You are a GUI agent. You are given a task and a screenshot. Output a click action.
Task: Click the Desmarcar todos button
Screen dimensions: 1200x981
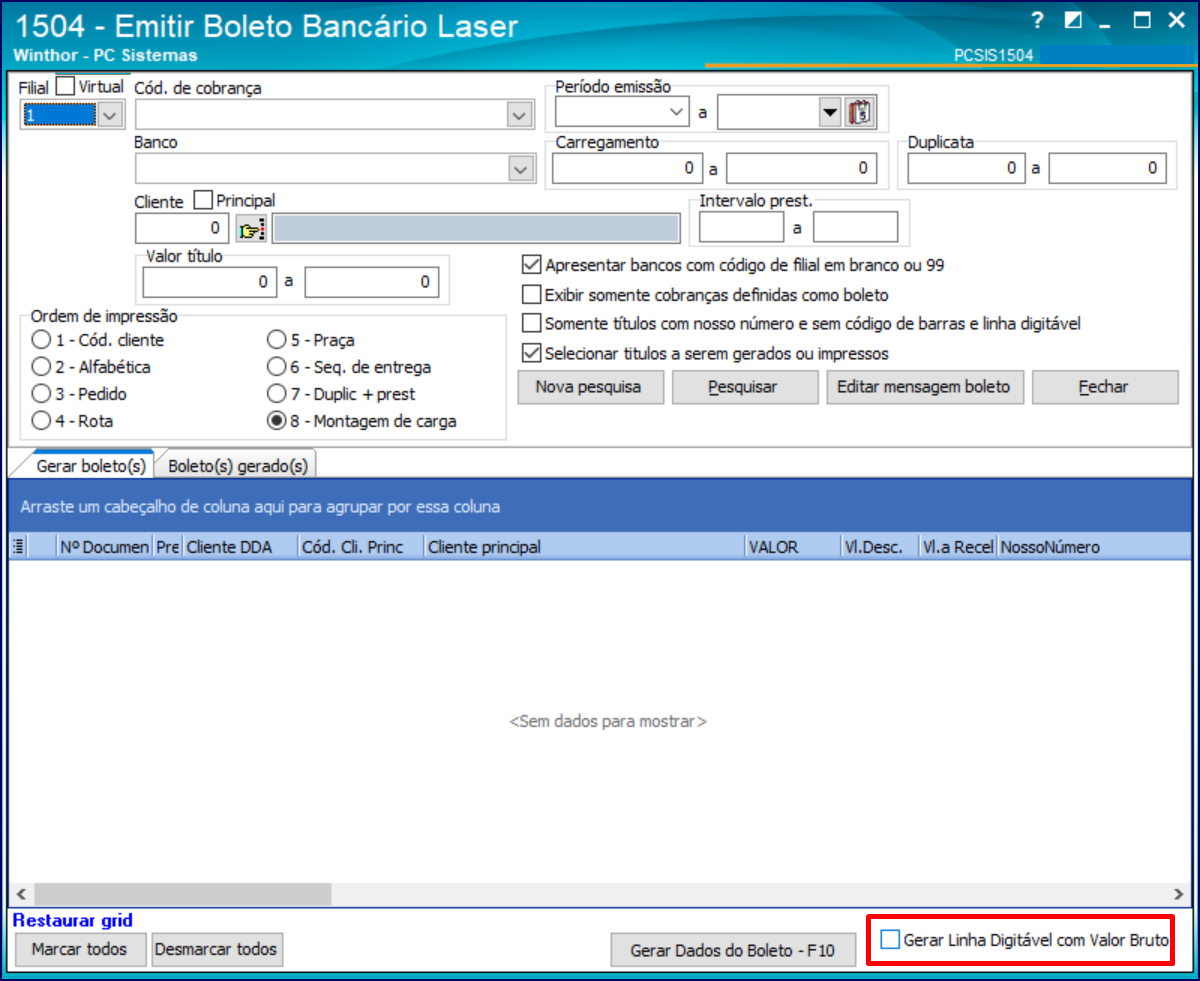(x=217, y=949)
